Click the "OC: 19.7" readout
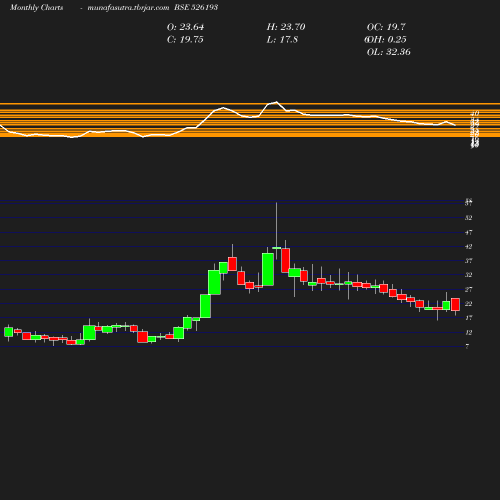The image size is (500, 500). [x=386, y=27]
